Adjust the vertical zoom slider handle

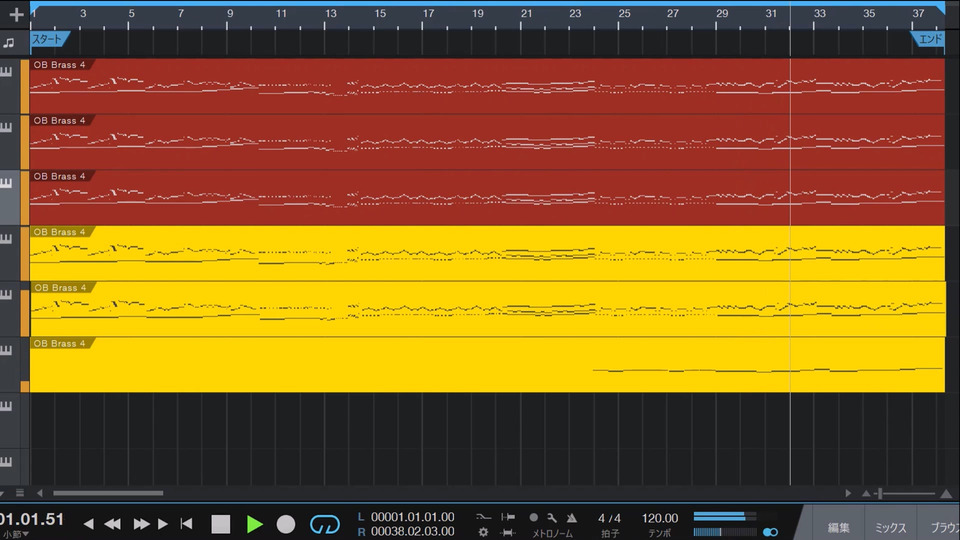[x=880, y=493]
